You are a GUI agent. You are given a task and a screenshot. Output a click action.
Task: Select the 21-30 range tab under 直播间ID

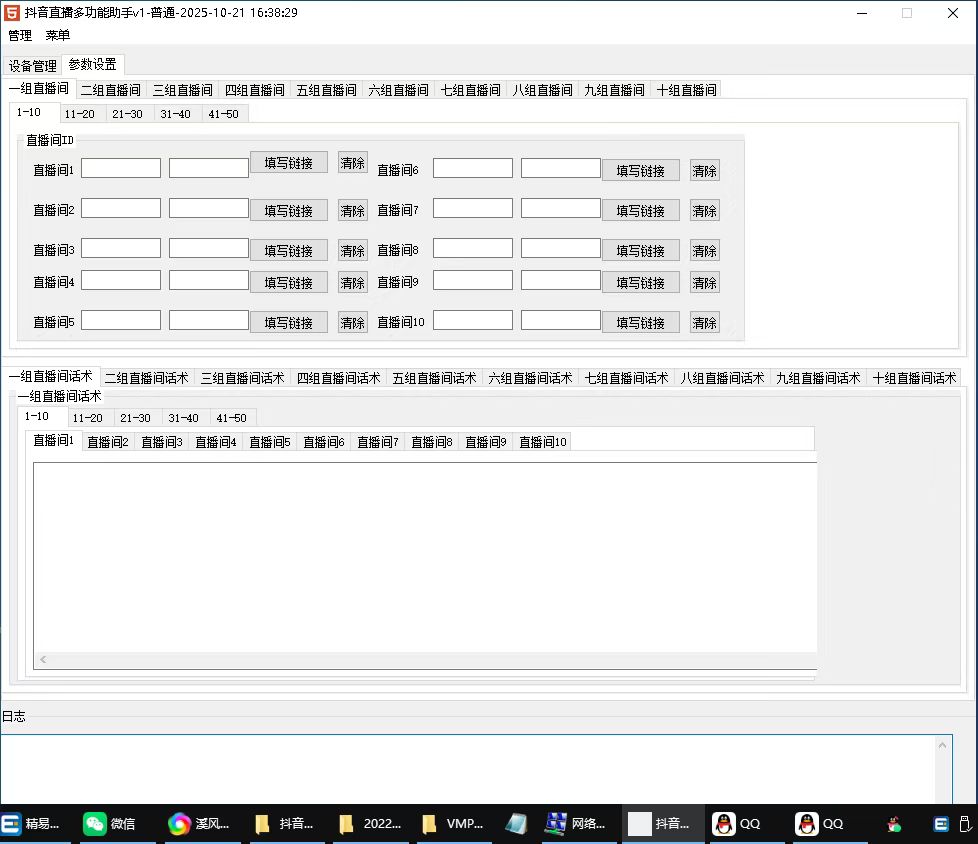point(127,114)
